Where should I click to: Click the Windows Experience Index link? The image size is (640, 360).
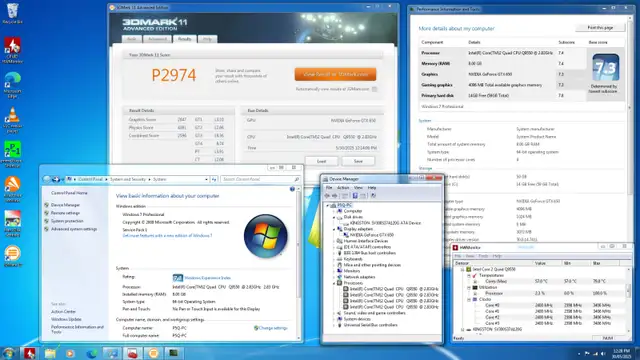tap(207, 278)
